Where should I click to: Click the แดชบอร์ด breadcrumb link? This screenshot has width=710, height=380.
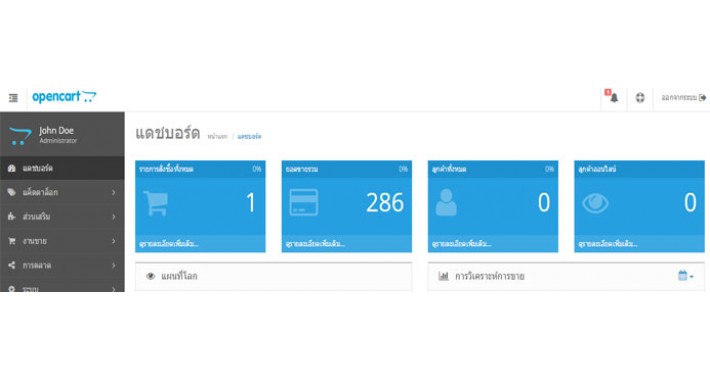pos(249,136)
